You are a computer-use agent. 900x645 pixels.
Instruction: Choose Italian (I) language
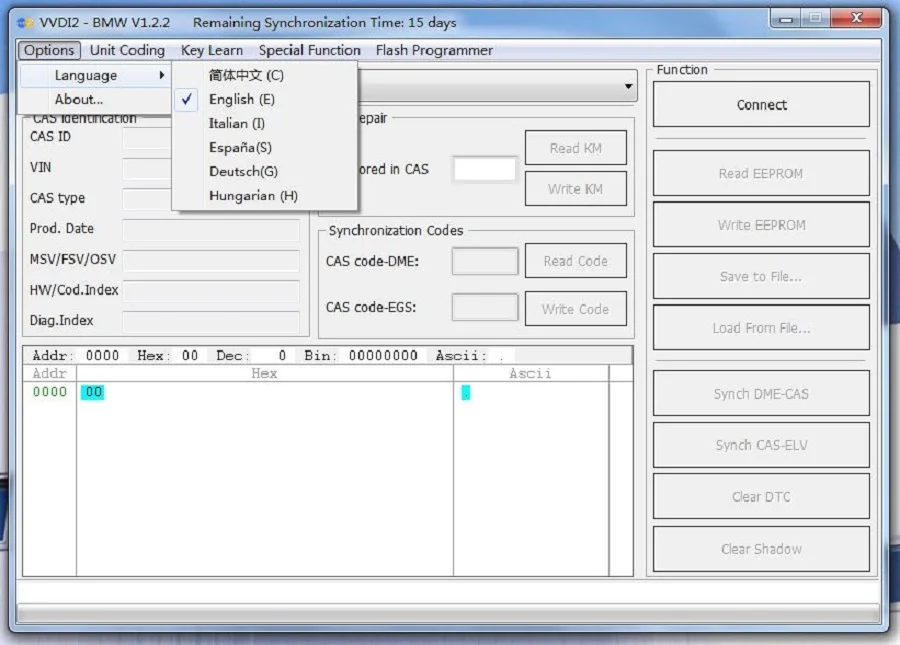265,123
